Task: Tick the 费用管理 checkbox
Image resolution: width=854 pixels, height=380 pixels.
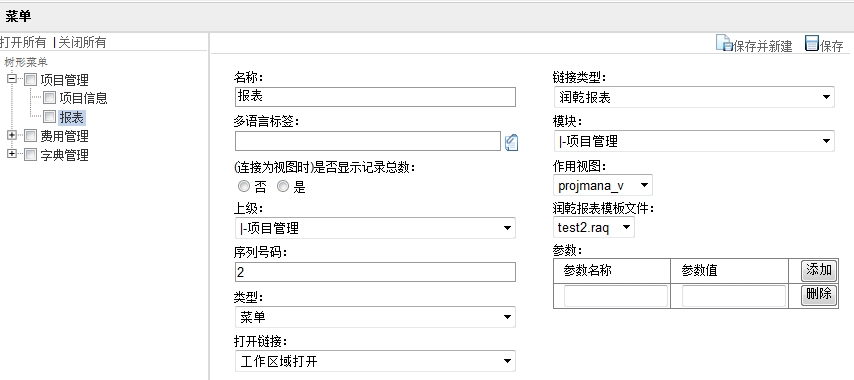Action: click(x=30, y=136)
